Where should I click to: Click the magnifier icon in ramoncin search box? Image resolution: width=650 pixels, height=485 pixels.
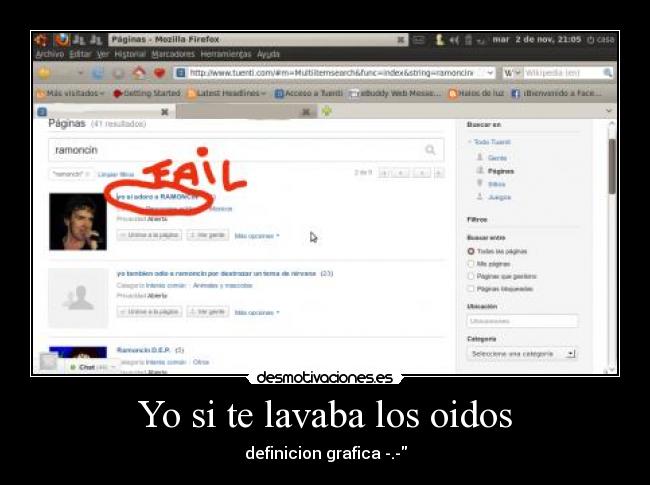431,150
